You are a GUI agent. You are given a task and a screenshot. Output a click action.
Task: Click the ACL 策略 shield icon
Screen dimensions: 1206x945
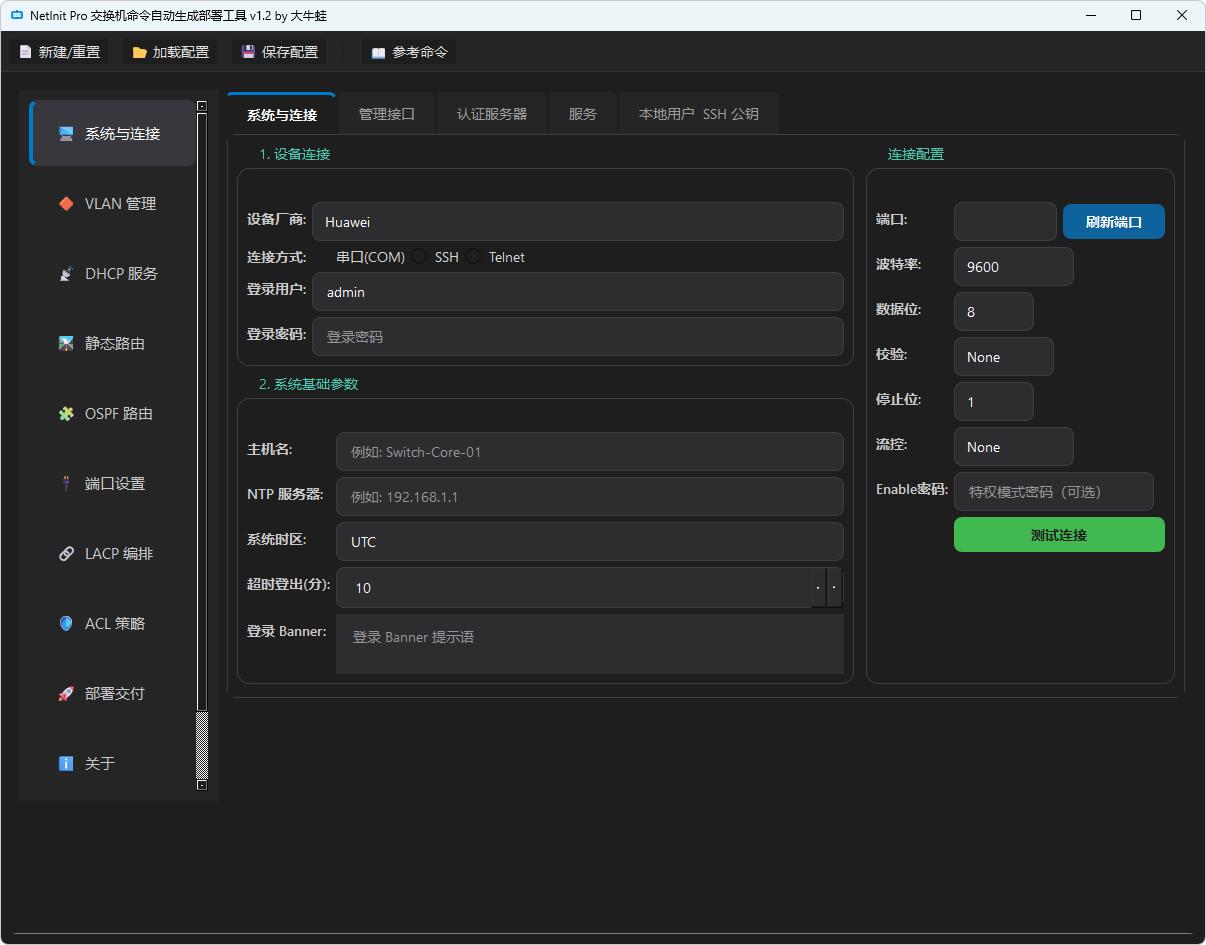tap(66, 624)
